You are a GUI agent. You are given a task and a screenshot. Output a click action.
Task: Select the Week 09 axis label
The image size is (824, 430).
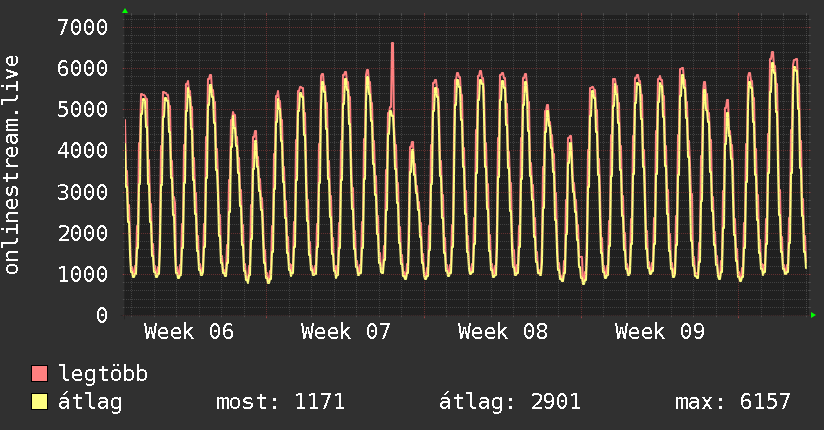coord(660,332)
